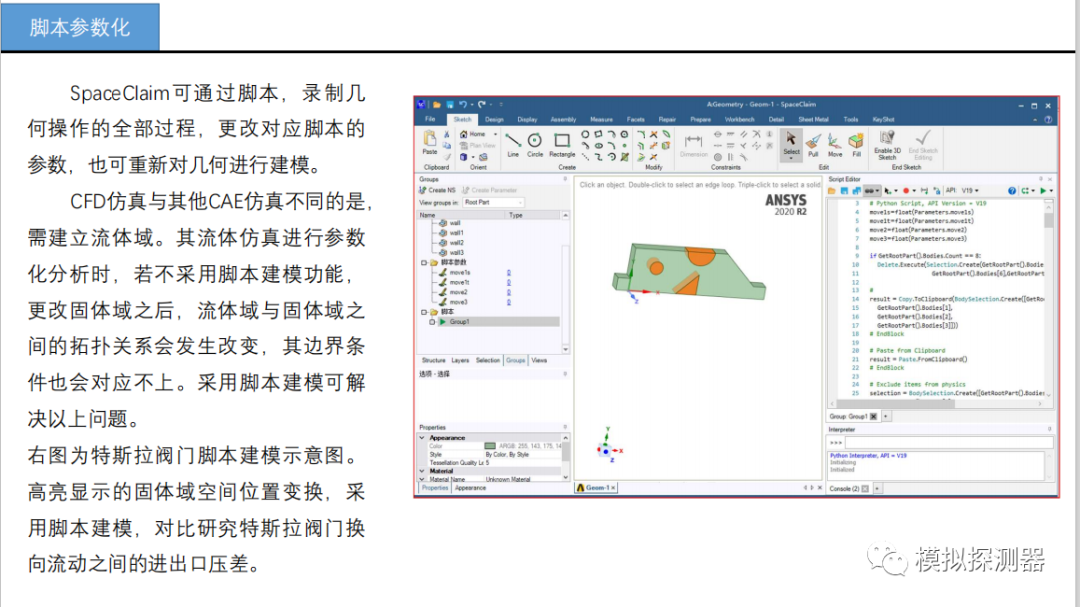Viewport: 1080px width, 607px height.
Task: Open the API V19 version dropdown
Action: [970, 191]
